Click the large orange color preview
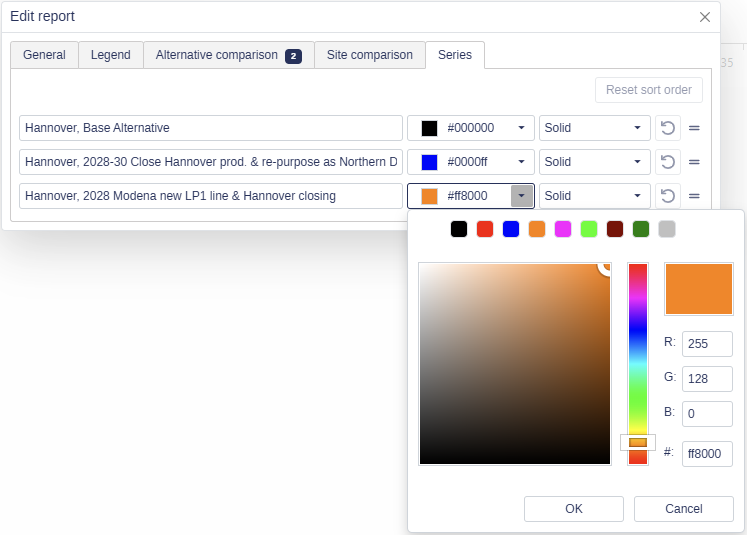 click(x=699, y=289)
